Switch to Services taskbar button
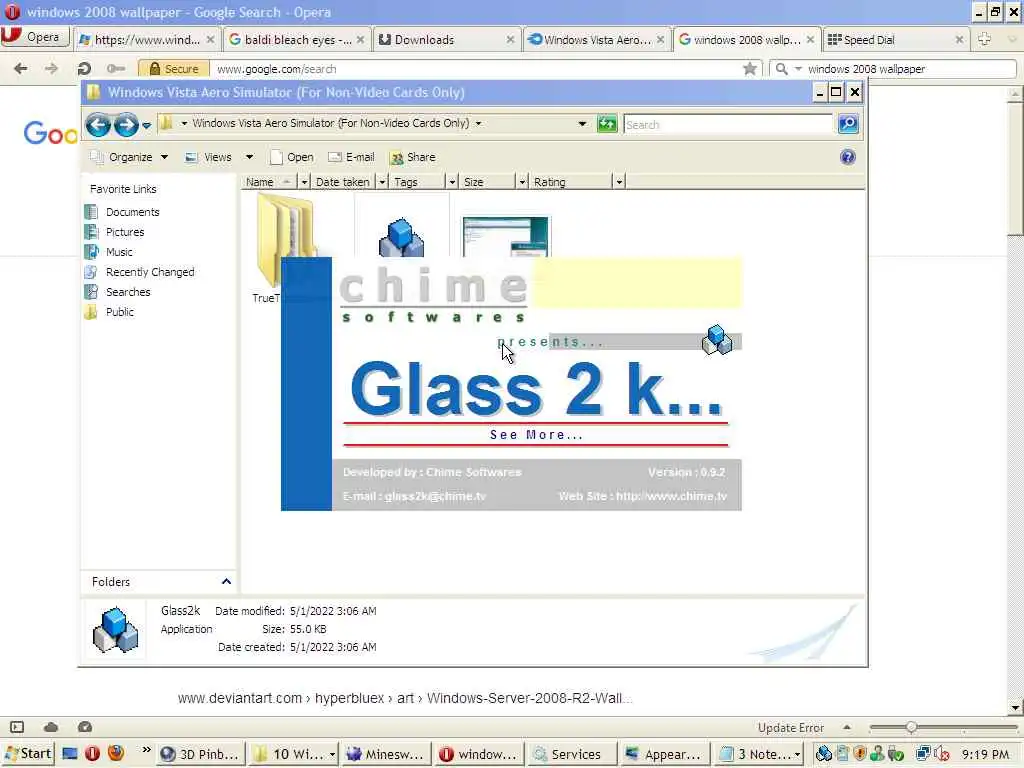Image resolution: width=1024 pixels, height=768 pixels. 573,754
